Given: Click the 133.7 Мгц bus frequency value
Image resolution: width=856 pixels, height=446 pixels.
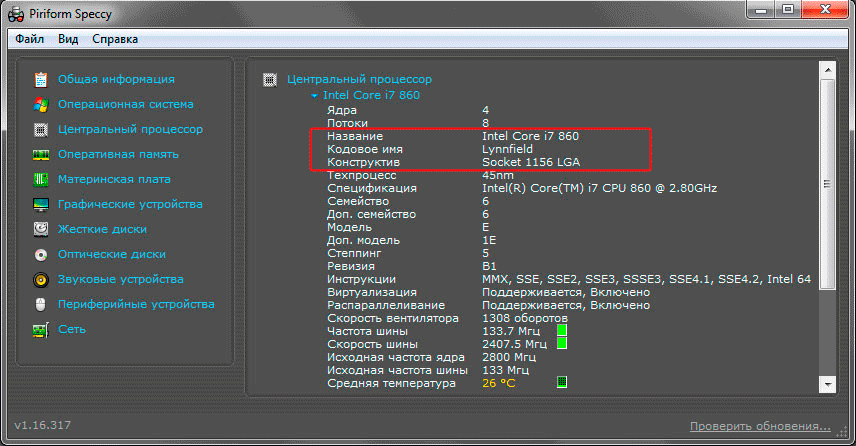Looking at the screenshot, I should click(x=511, y=331).
